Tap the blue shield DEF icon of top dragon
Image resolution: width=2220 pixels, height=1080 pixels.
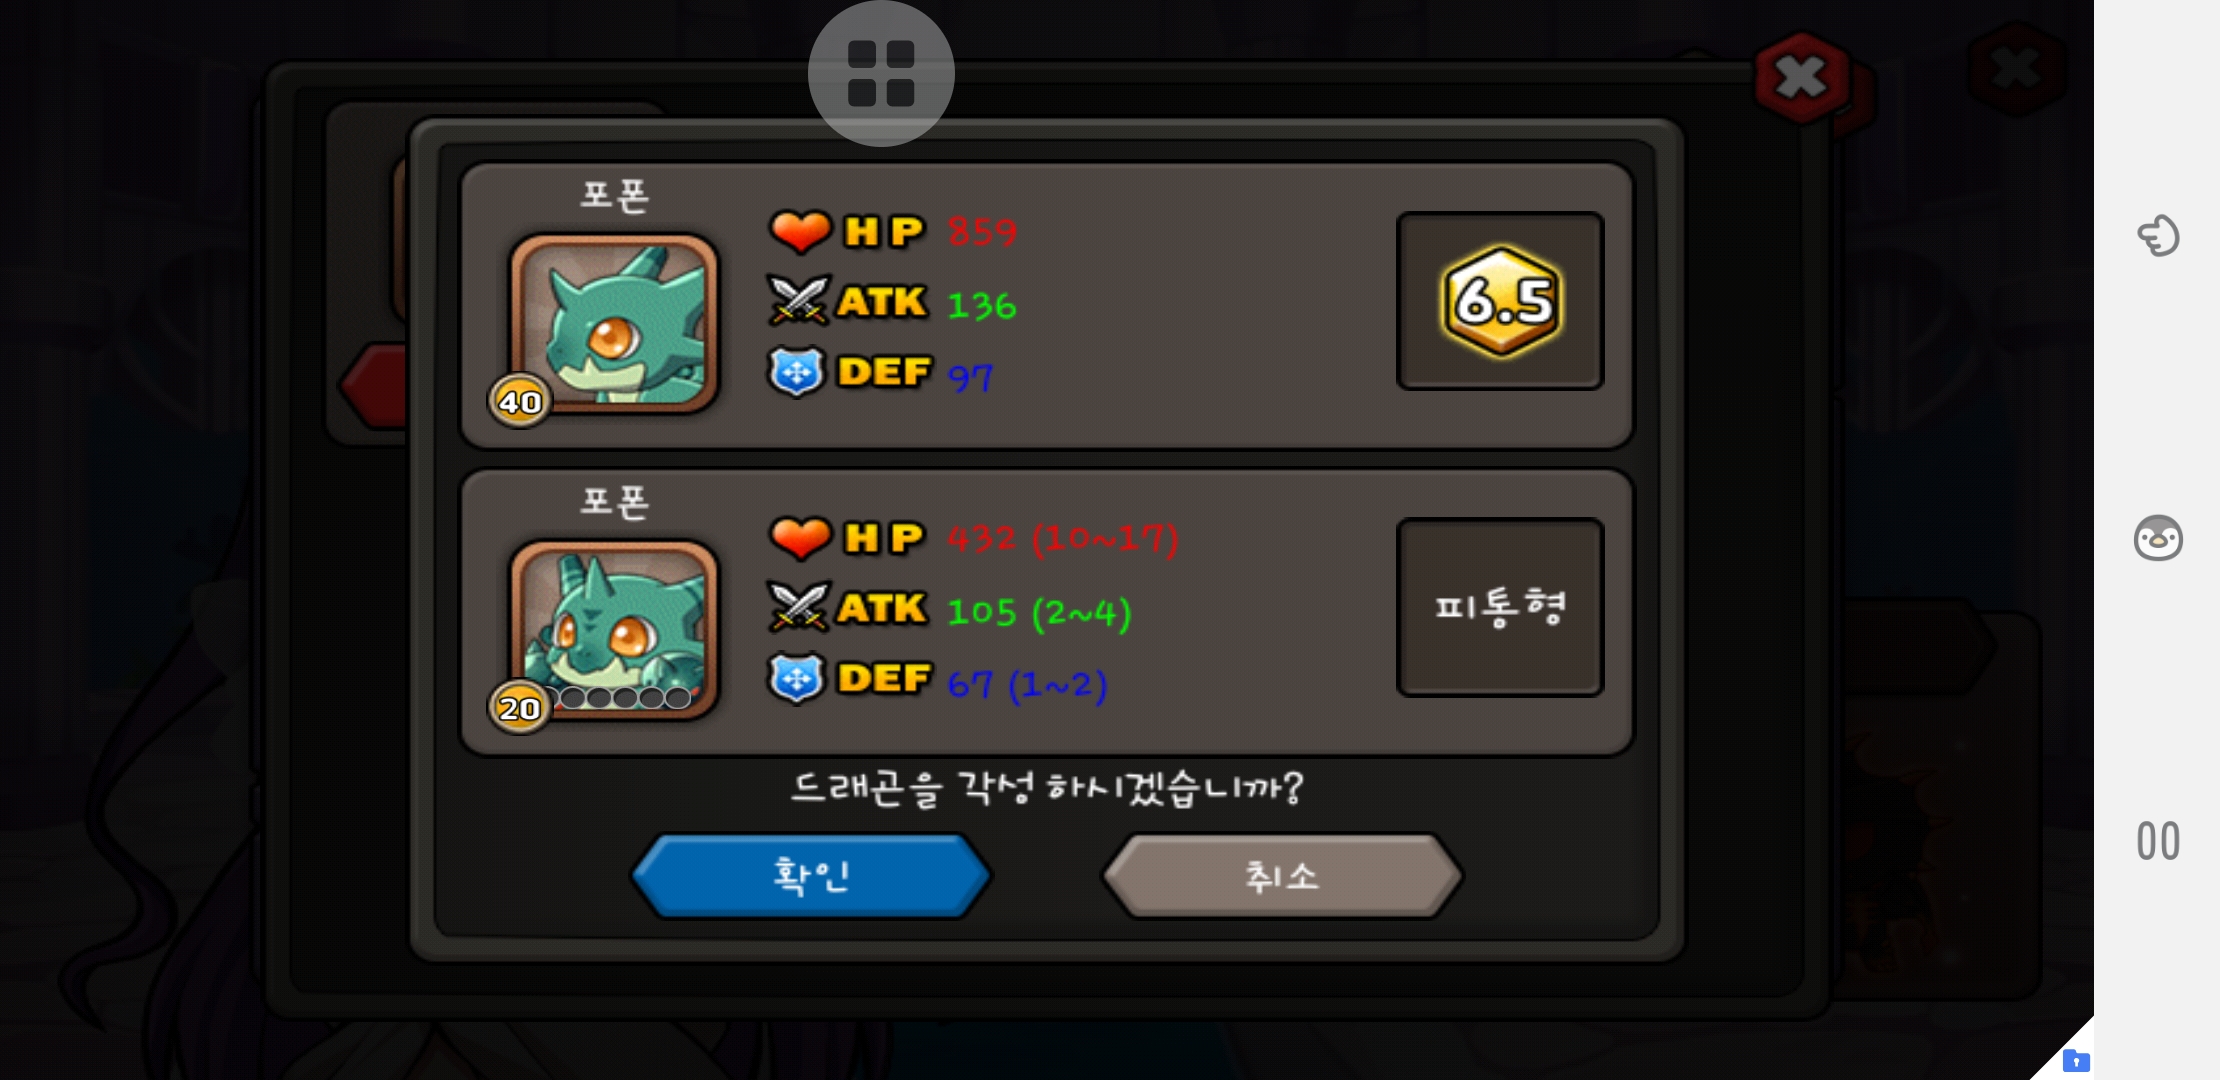click(x=796, y=372)
